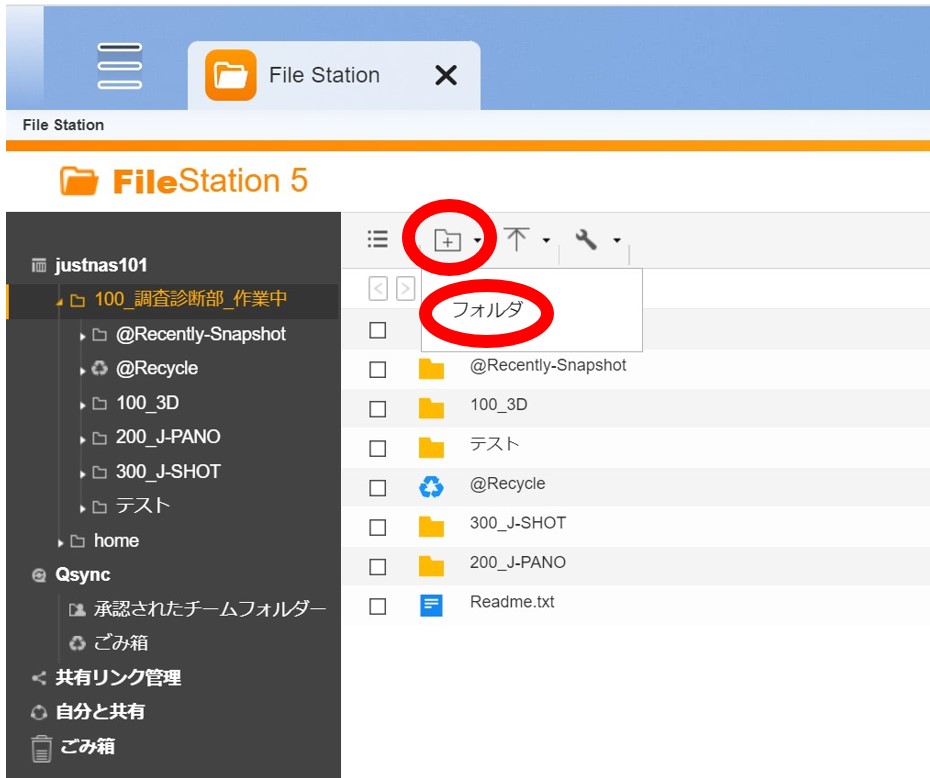Viewport: 930px width, 778px height.
Task: Open the dropdown arrow next to create folder
Action: (477, 240)
